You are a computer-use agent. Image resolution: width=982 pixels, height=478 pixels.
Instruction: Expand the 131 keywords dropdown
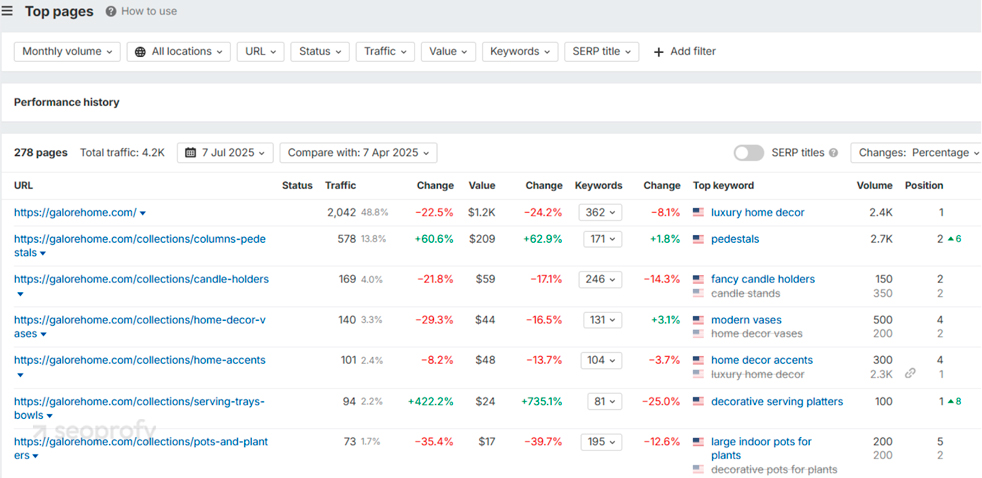(602, 320)
